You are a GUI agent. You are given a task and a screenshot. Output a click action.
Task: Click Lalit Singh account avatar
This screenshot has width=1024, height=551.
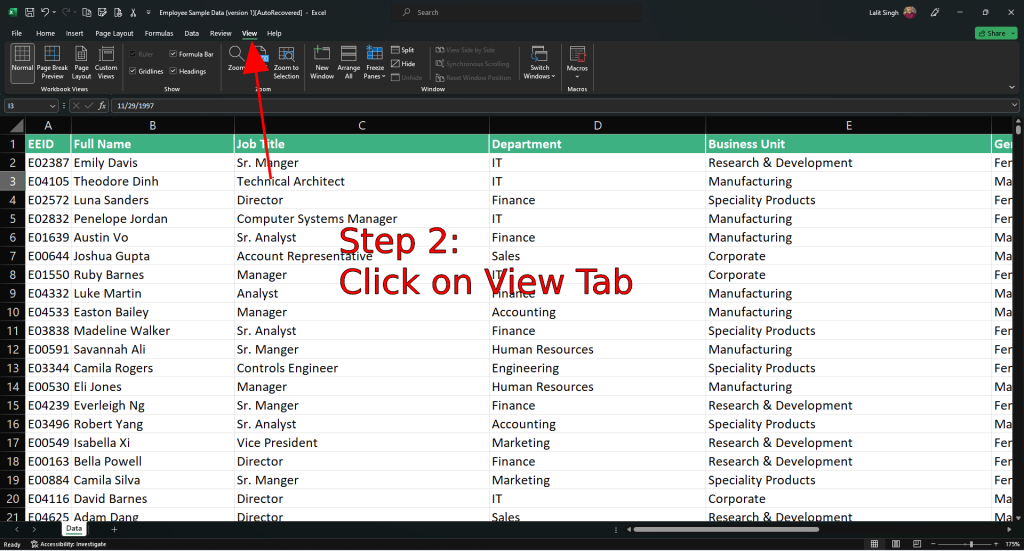(x=910, y=12)
